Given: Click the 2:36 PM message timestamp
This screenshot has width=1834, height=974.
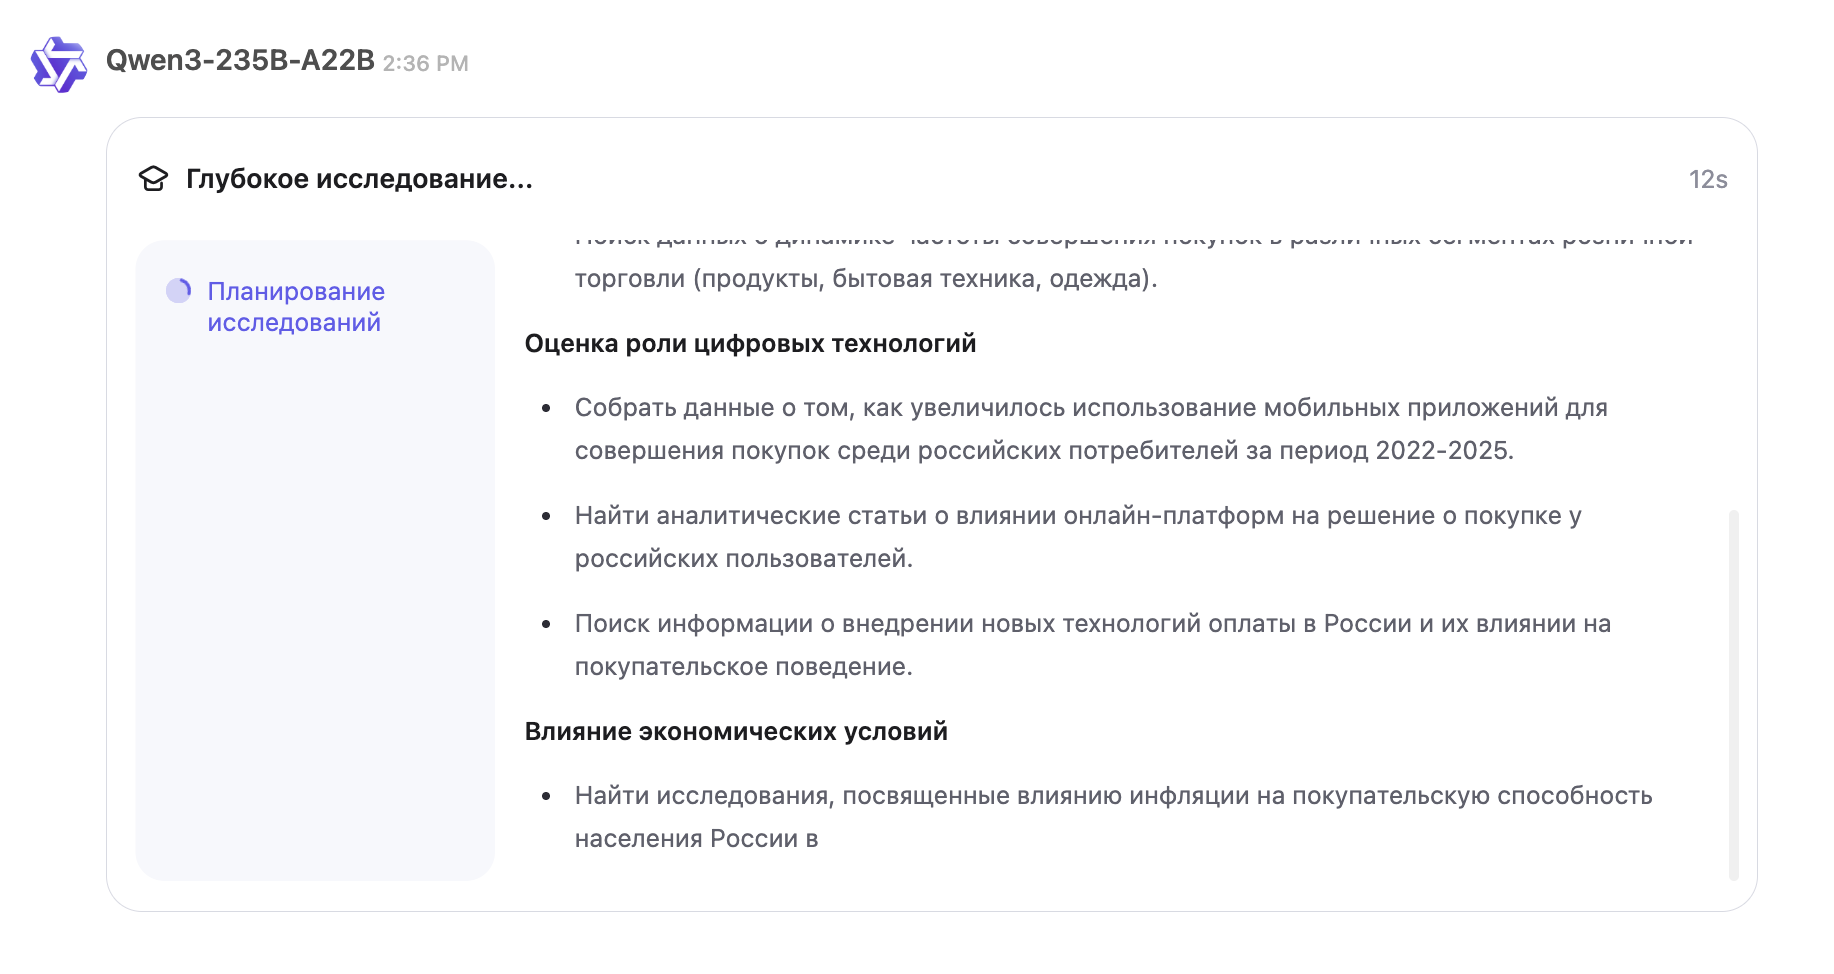Looking at the screenshot, I should pos(425,63).
